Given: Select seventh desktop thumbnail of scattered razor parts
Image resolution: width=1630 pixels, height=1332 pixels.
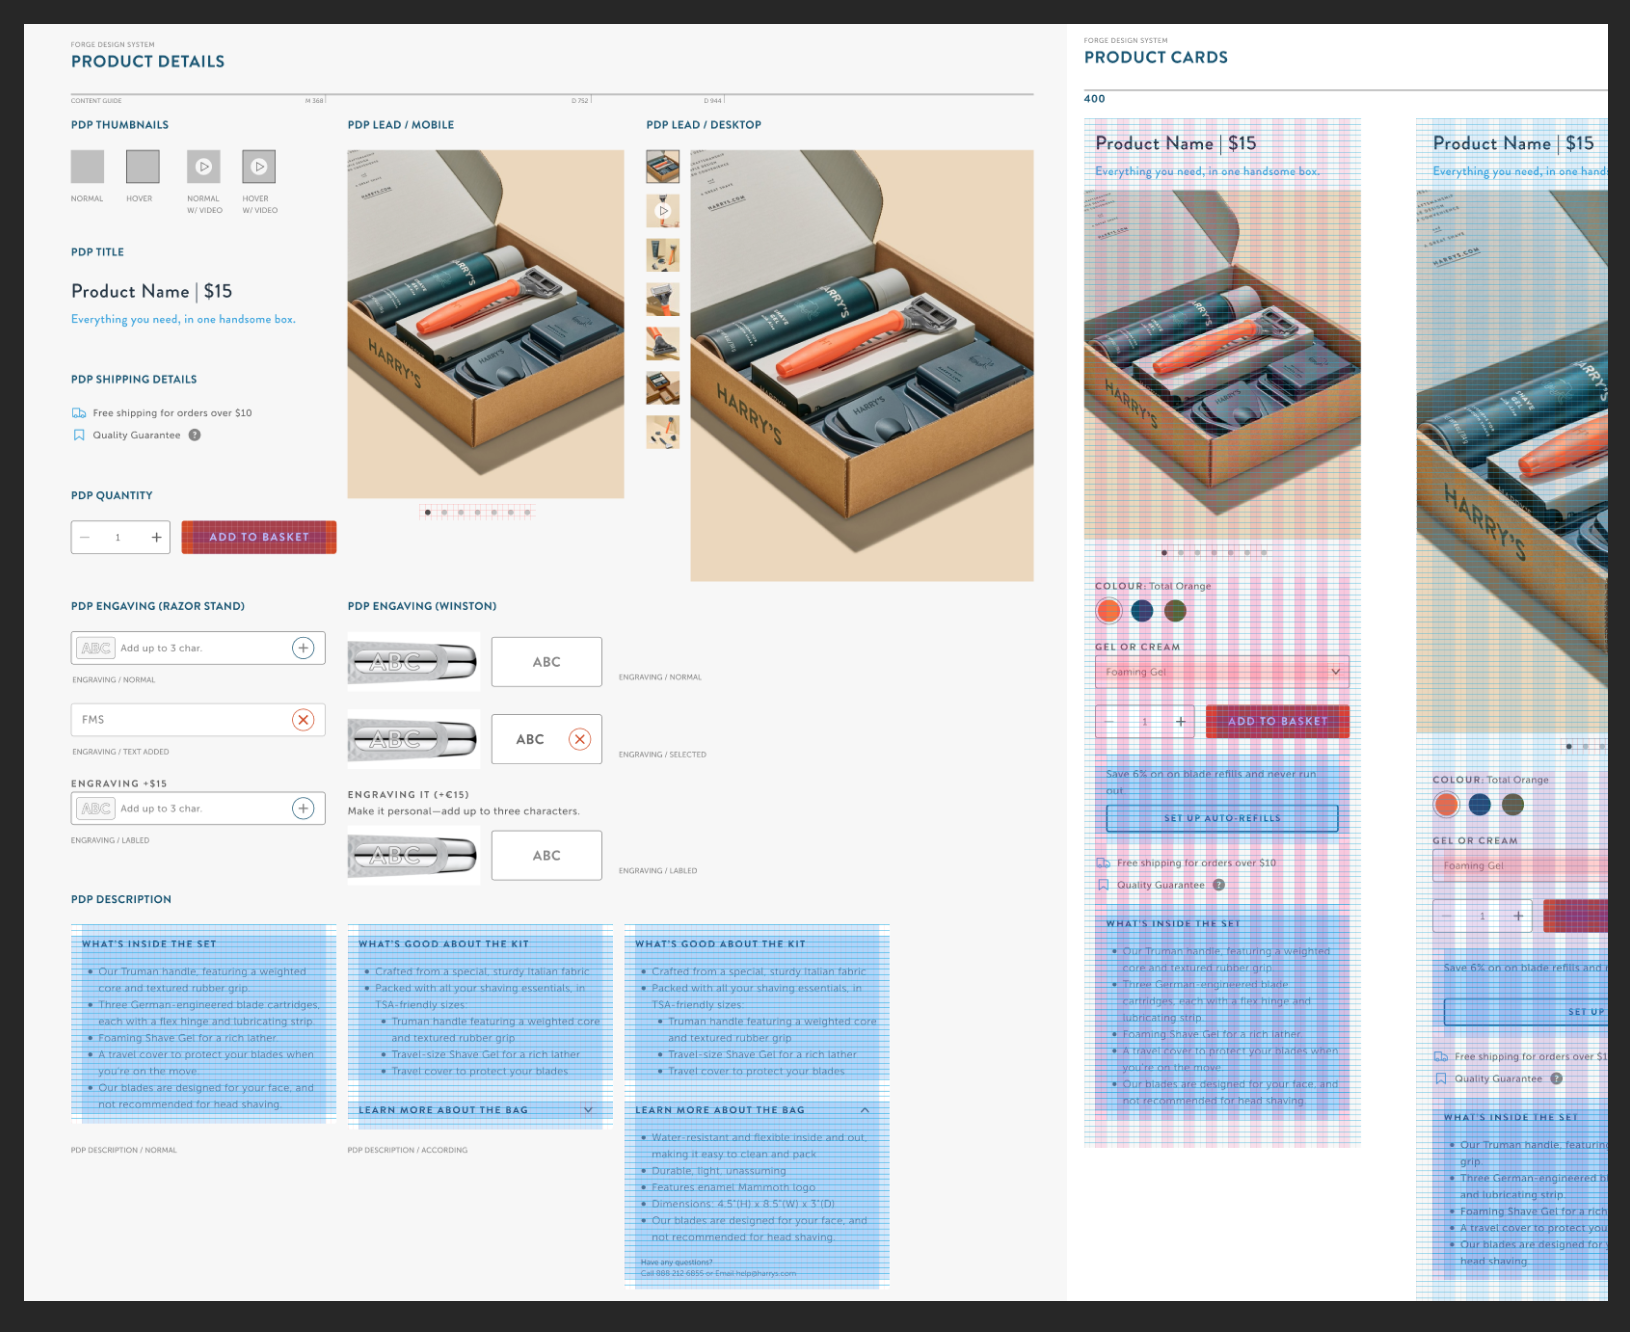Looking at the screenshot, I should pos(663,432).
